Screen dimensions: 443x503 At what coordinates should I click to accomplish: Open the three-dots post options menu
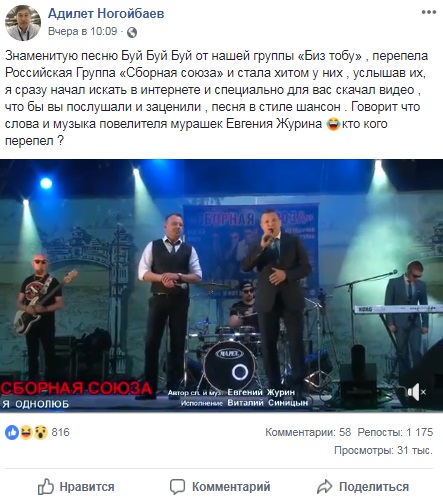coord(429,13)
